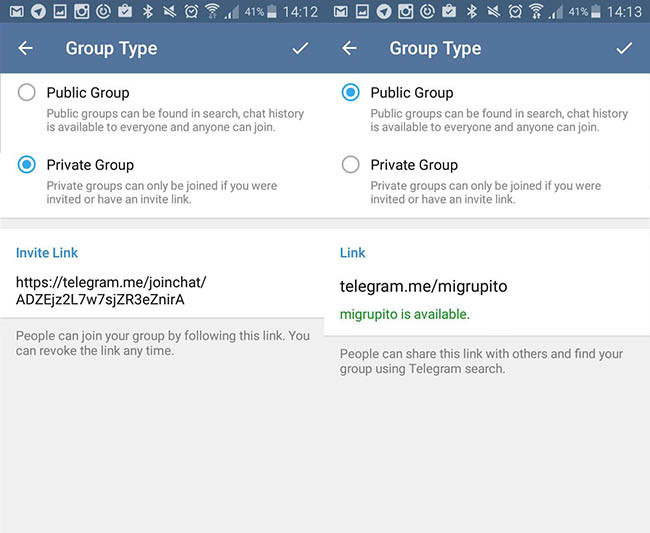Viewport: 650px width, 533px height.
Task: Select Public Group radio on the Invite Link screen
Action: [x=27, y=92]
